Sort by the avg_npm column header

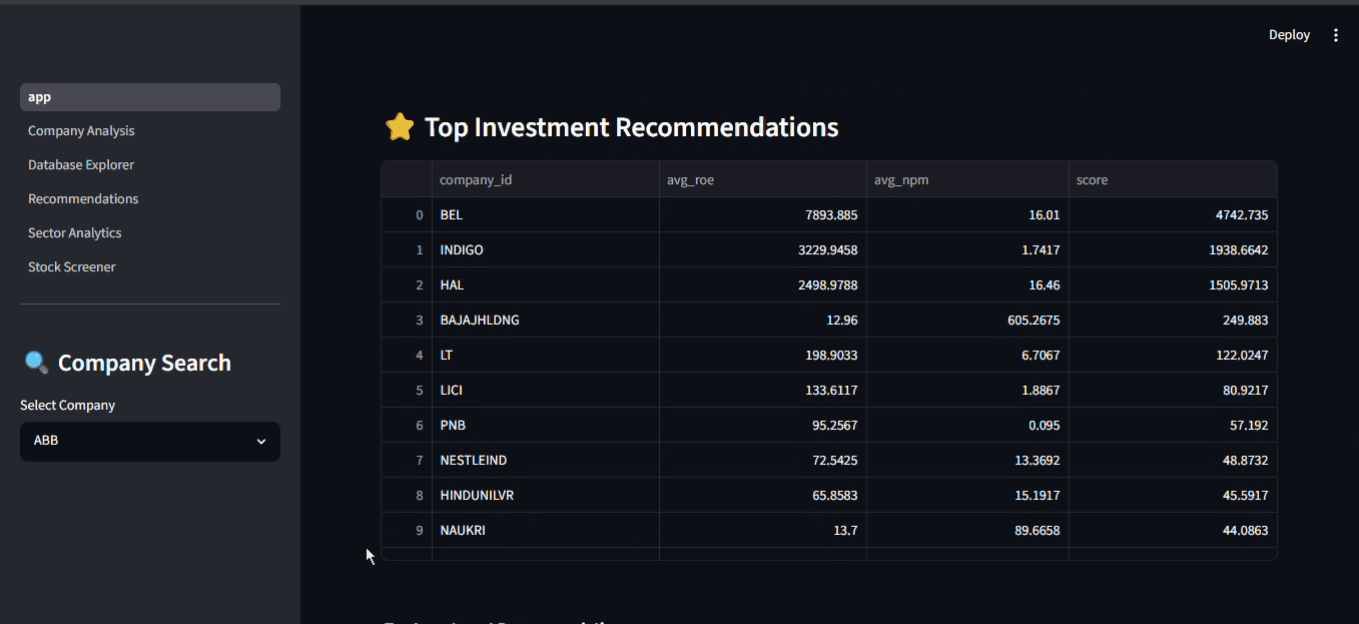(967, 180)
